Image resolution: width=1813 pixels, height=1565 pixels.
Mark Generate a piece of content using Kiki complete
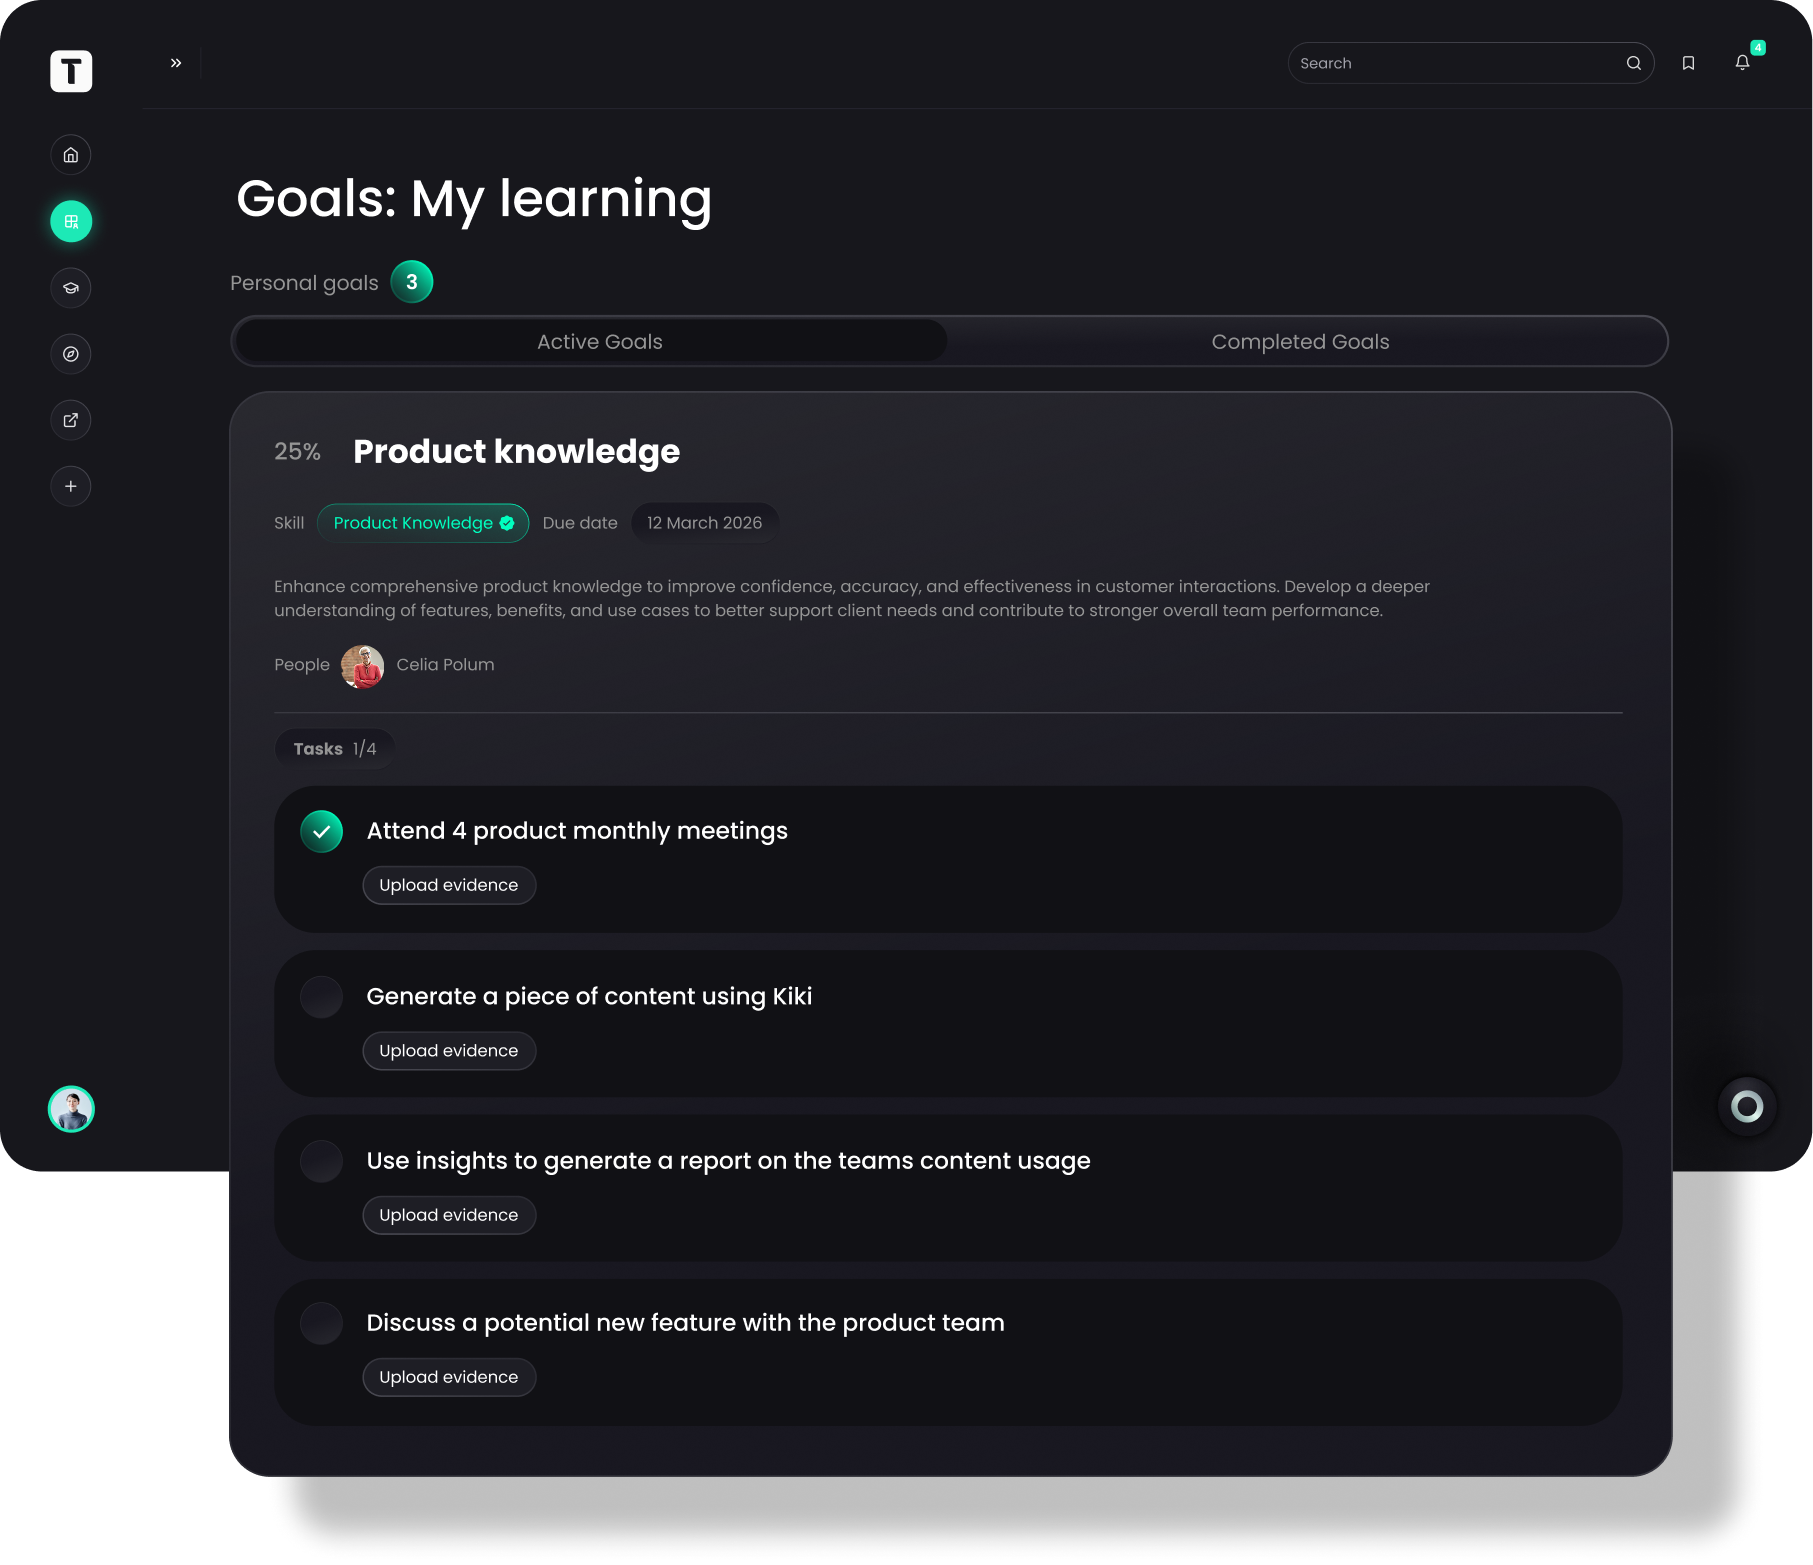[x=321, y=996]
